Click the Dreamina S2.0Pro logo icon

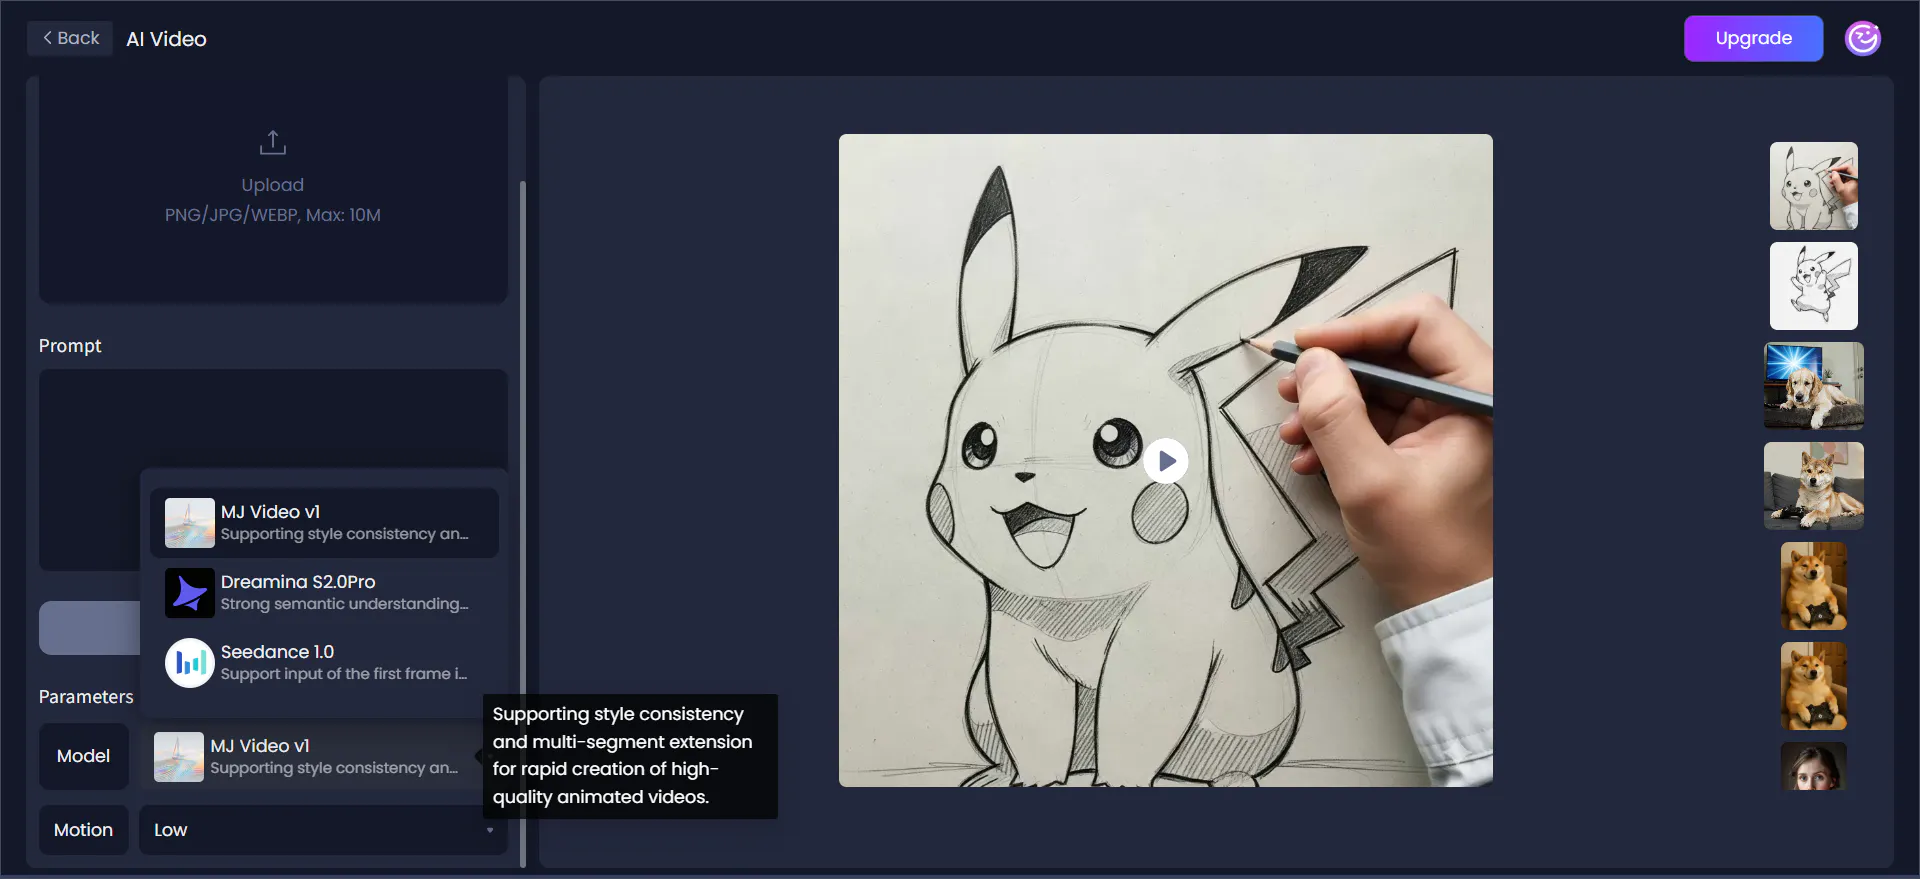tap(190, 593)
